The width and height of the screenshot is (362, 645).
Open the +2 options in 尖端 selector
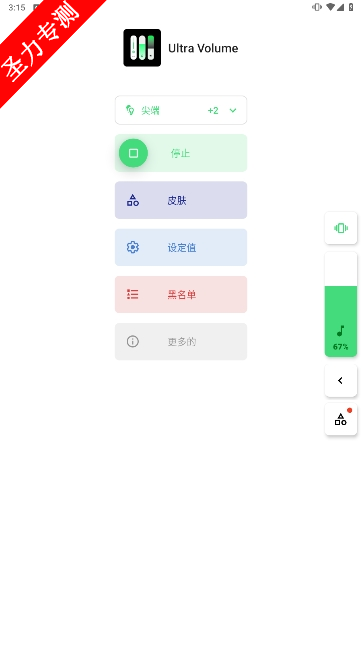point(213,110)
